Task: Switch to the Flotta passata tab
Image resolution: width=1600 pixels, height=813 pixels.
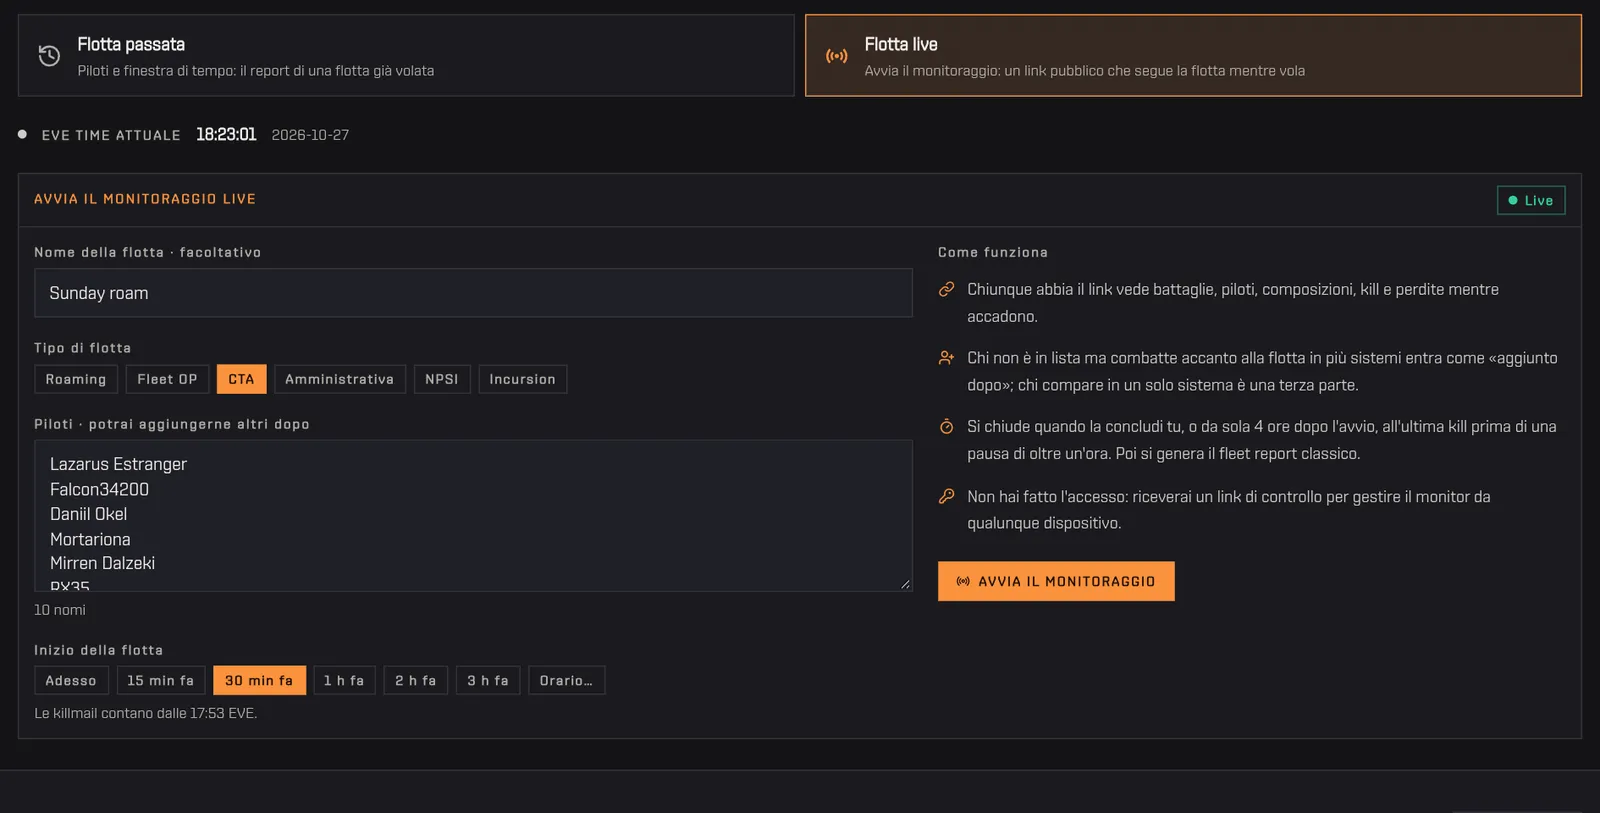Action: pyautogui.click(x=406, y=55)
